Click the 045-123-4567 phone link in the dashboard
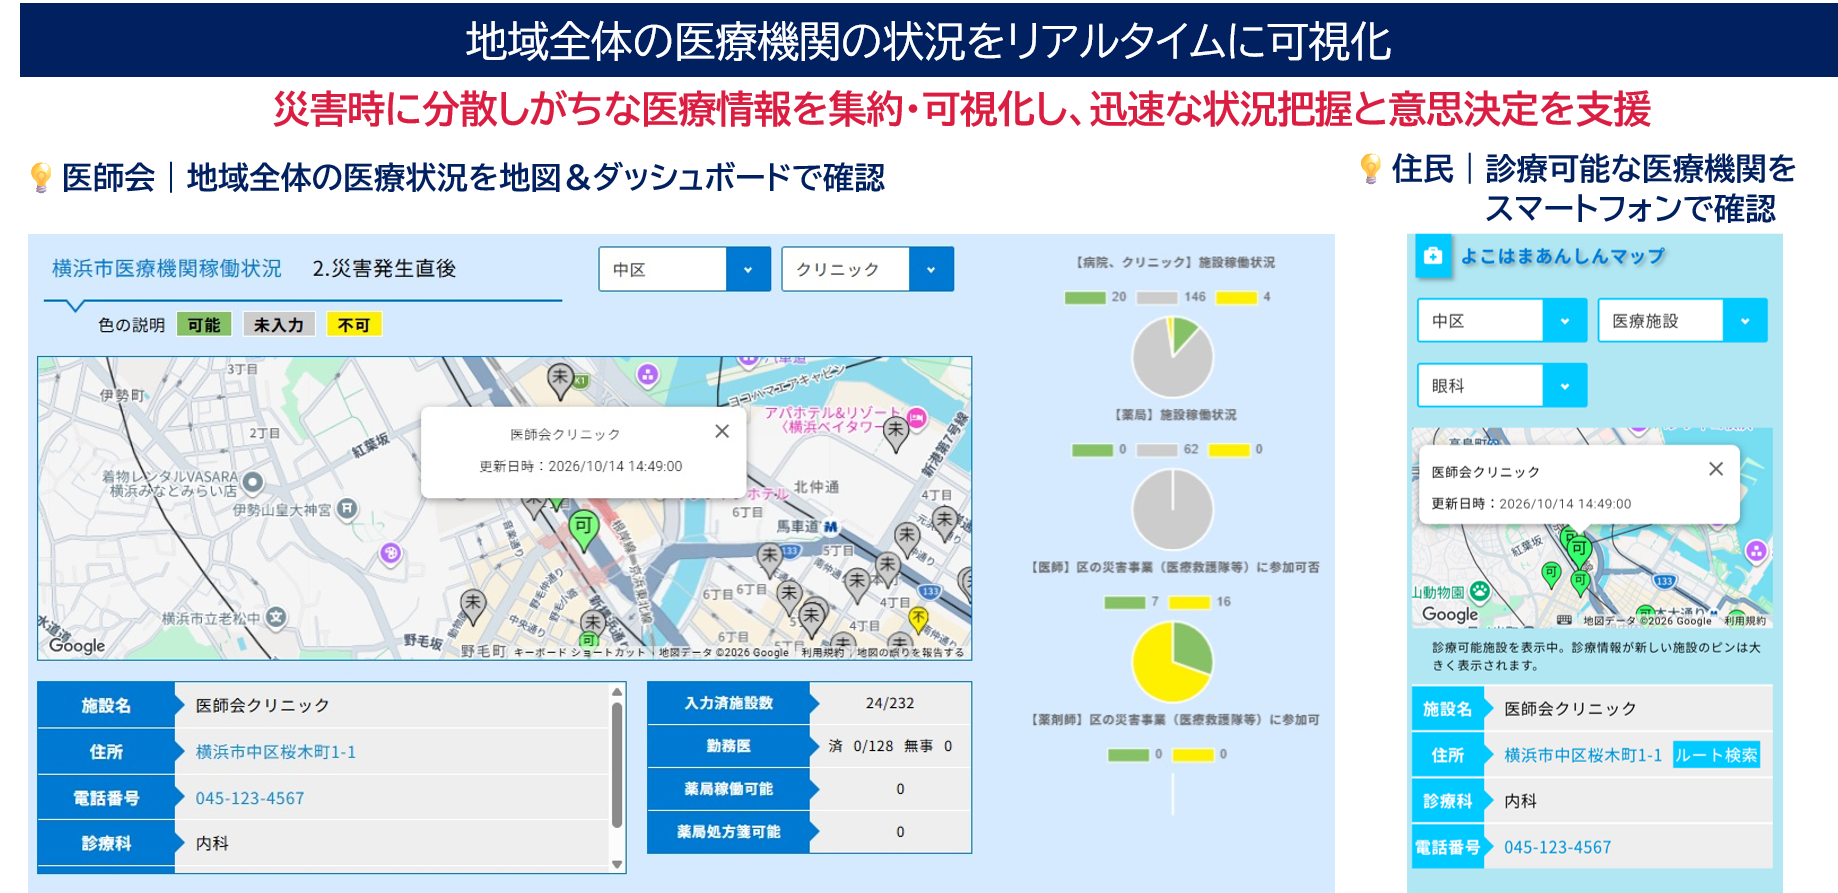Image resolution: width=1838 pixels, height=893 pixels. [250, 798]
